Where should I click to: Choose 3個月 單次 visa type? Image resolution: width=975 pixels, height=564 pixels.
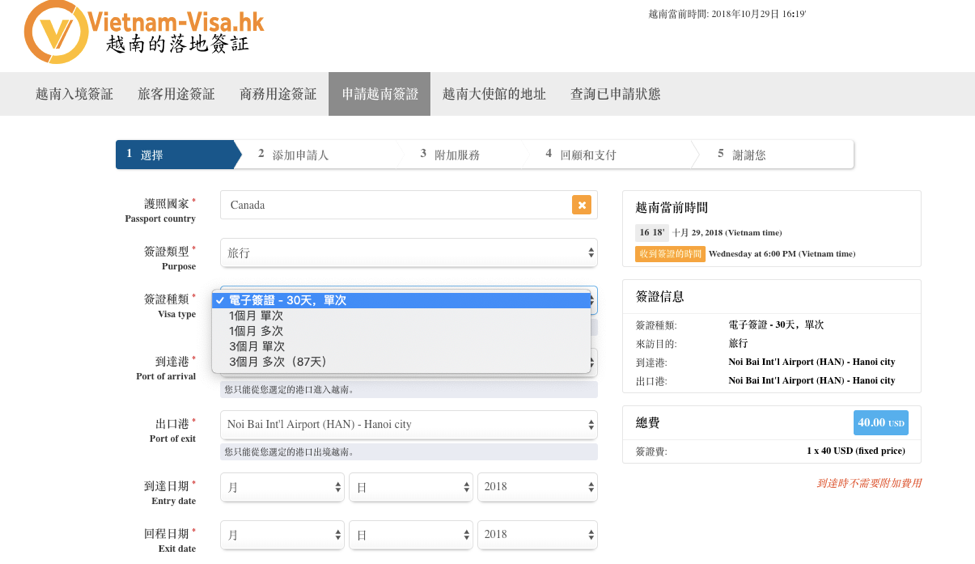pyautogui.click(x=256, y=346)
